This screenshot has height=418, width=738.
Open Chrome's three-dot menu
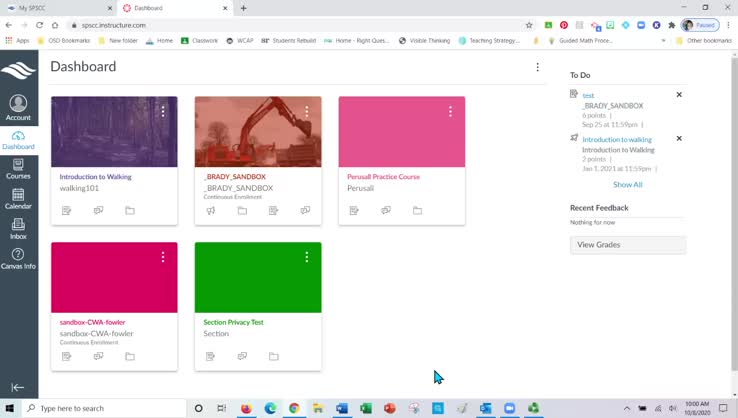(x=728, y=25)
